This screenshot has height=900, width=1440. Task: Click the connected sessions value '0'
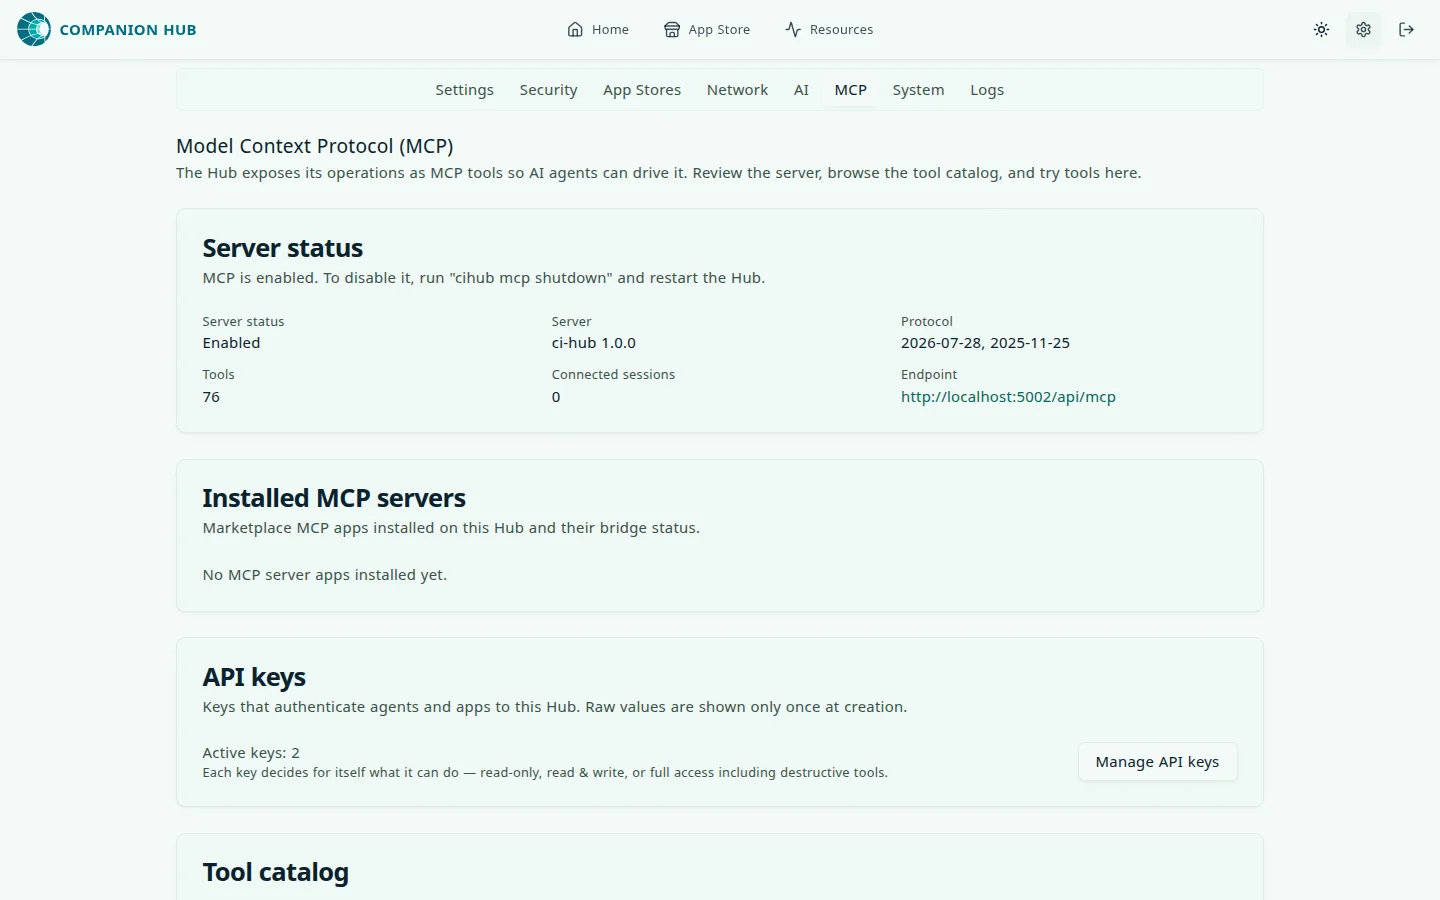pyautogui.click(x=556, y=397)
